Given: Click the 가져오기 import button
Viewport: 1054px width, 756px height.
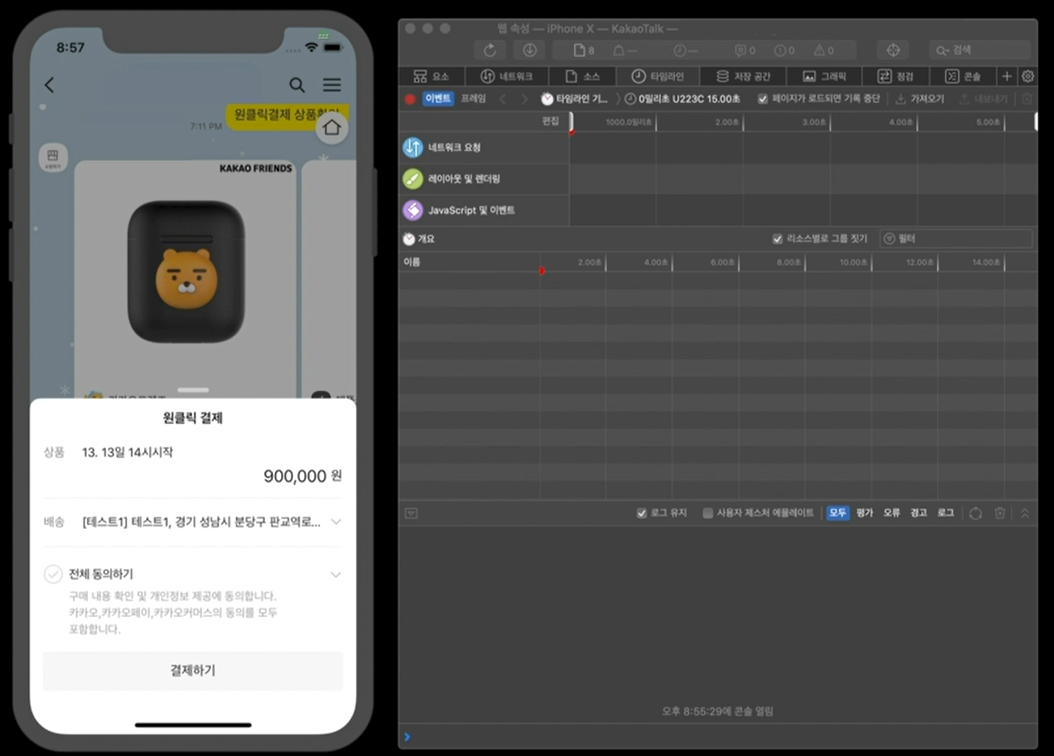Looking at the screenshot, I should click(x=920, y=99).
